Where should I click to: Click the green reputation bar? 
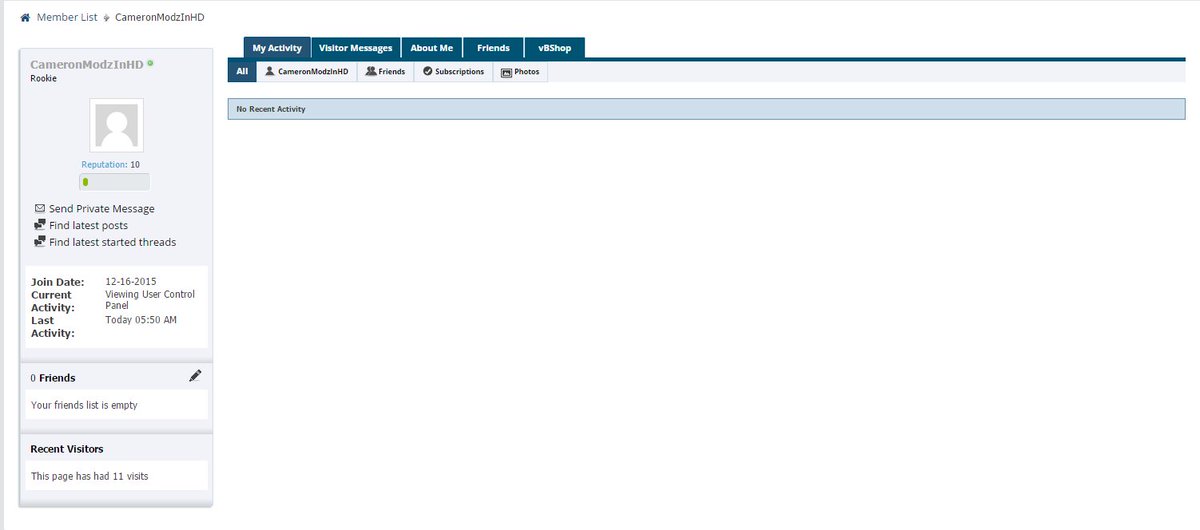86,182
